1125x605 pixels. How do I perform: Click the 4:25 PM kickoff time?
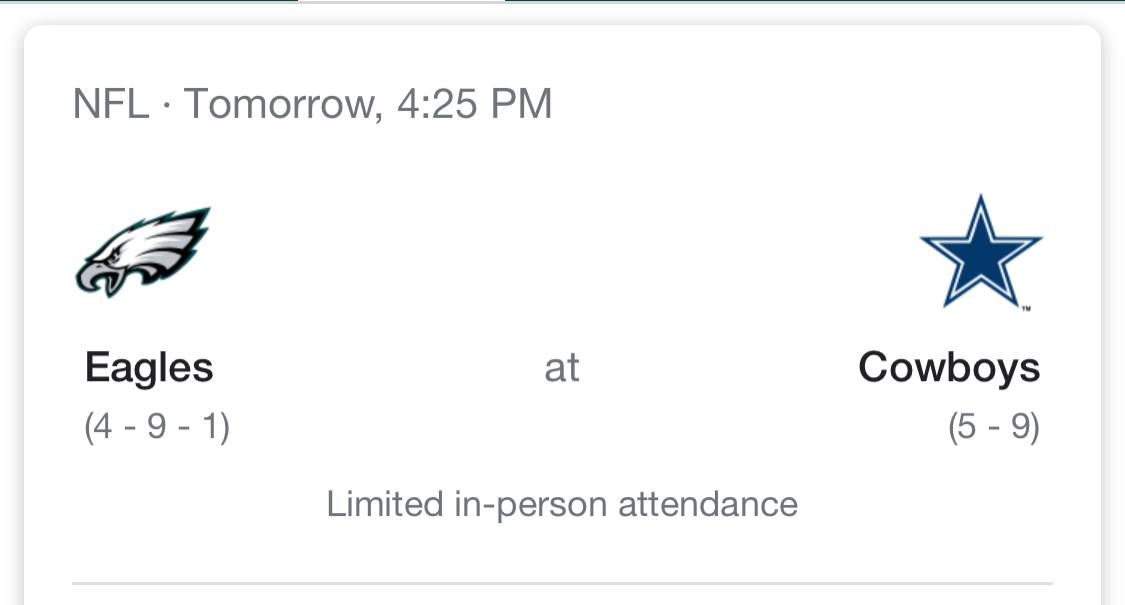[x=474, y=103]
